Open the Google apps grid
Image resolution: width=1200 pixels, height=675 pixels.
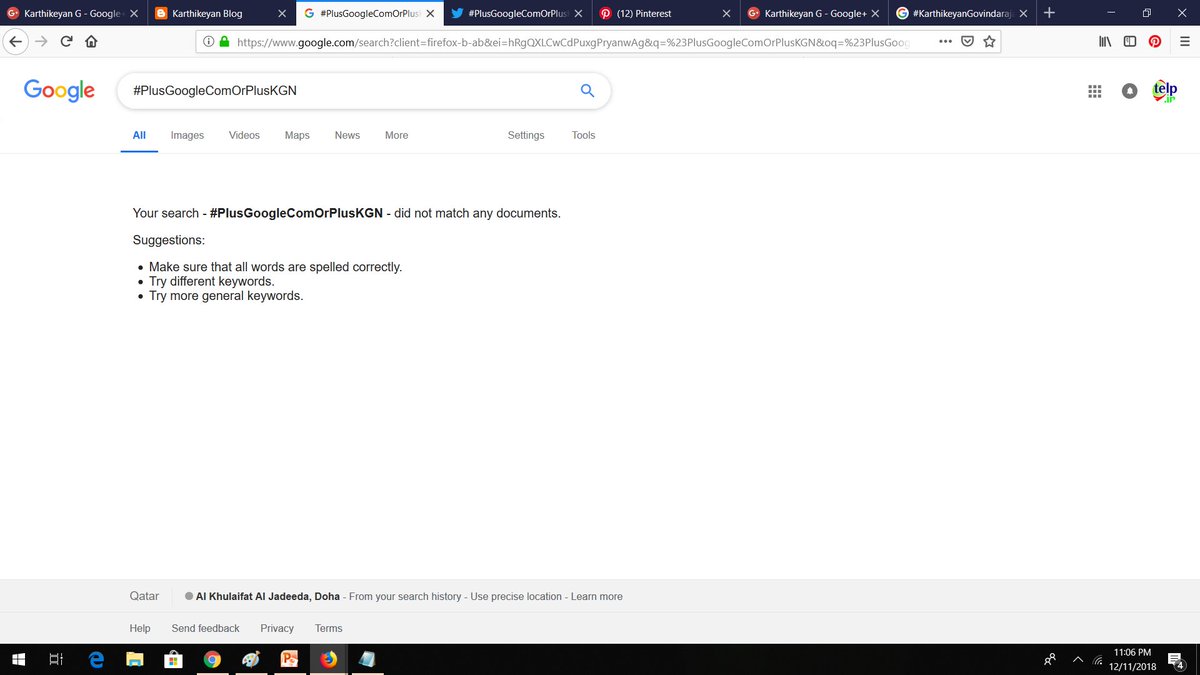1094,91
